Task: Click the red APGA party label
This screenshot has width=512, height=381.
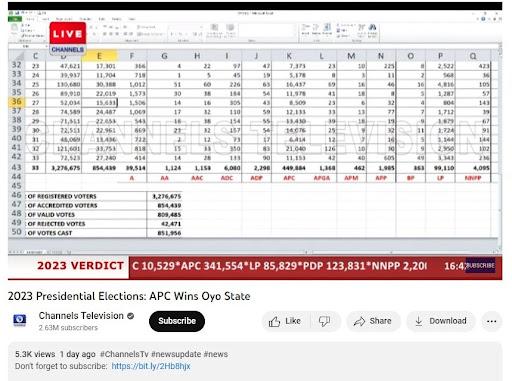Action: pyautogui.click(x=322, y=178)
